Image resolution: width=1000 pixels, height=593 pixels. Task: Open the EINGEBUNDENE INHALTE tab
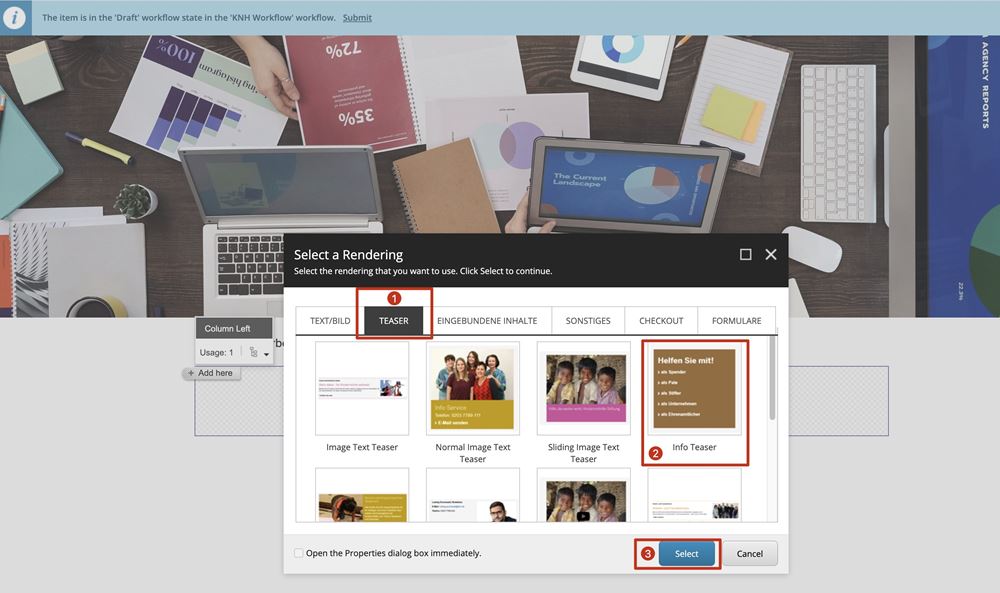[x=487, y=321]
